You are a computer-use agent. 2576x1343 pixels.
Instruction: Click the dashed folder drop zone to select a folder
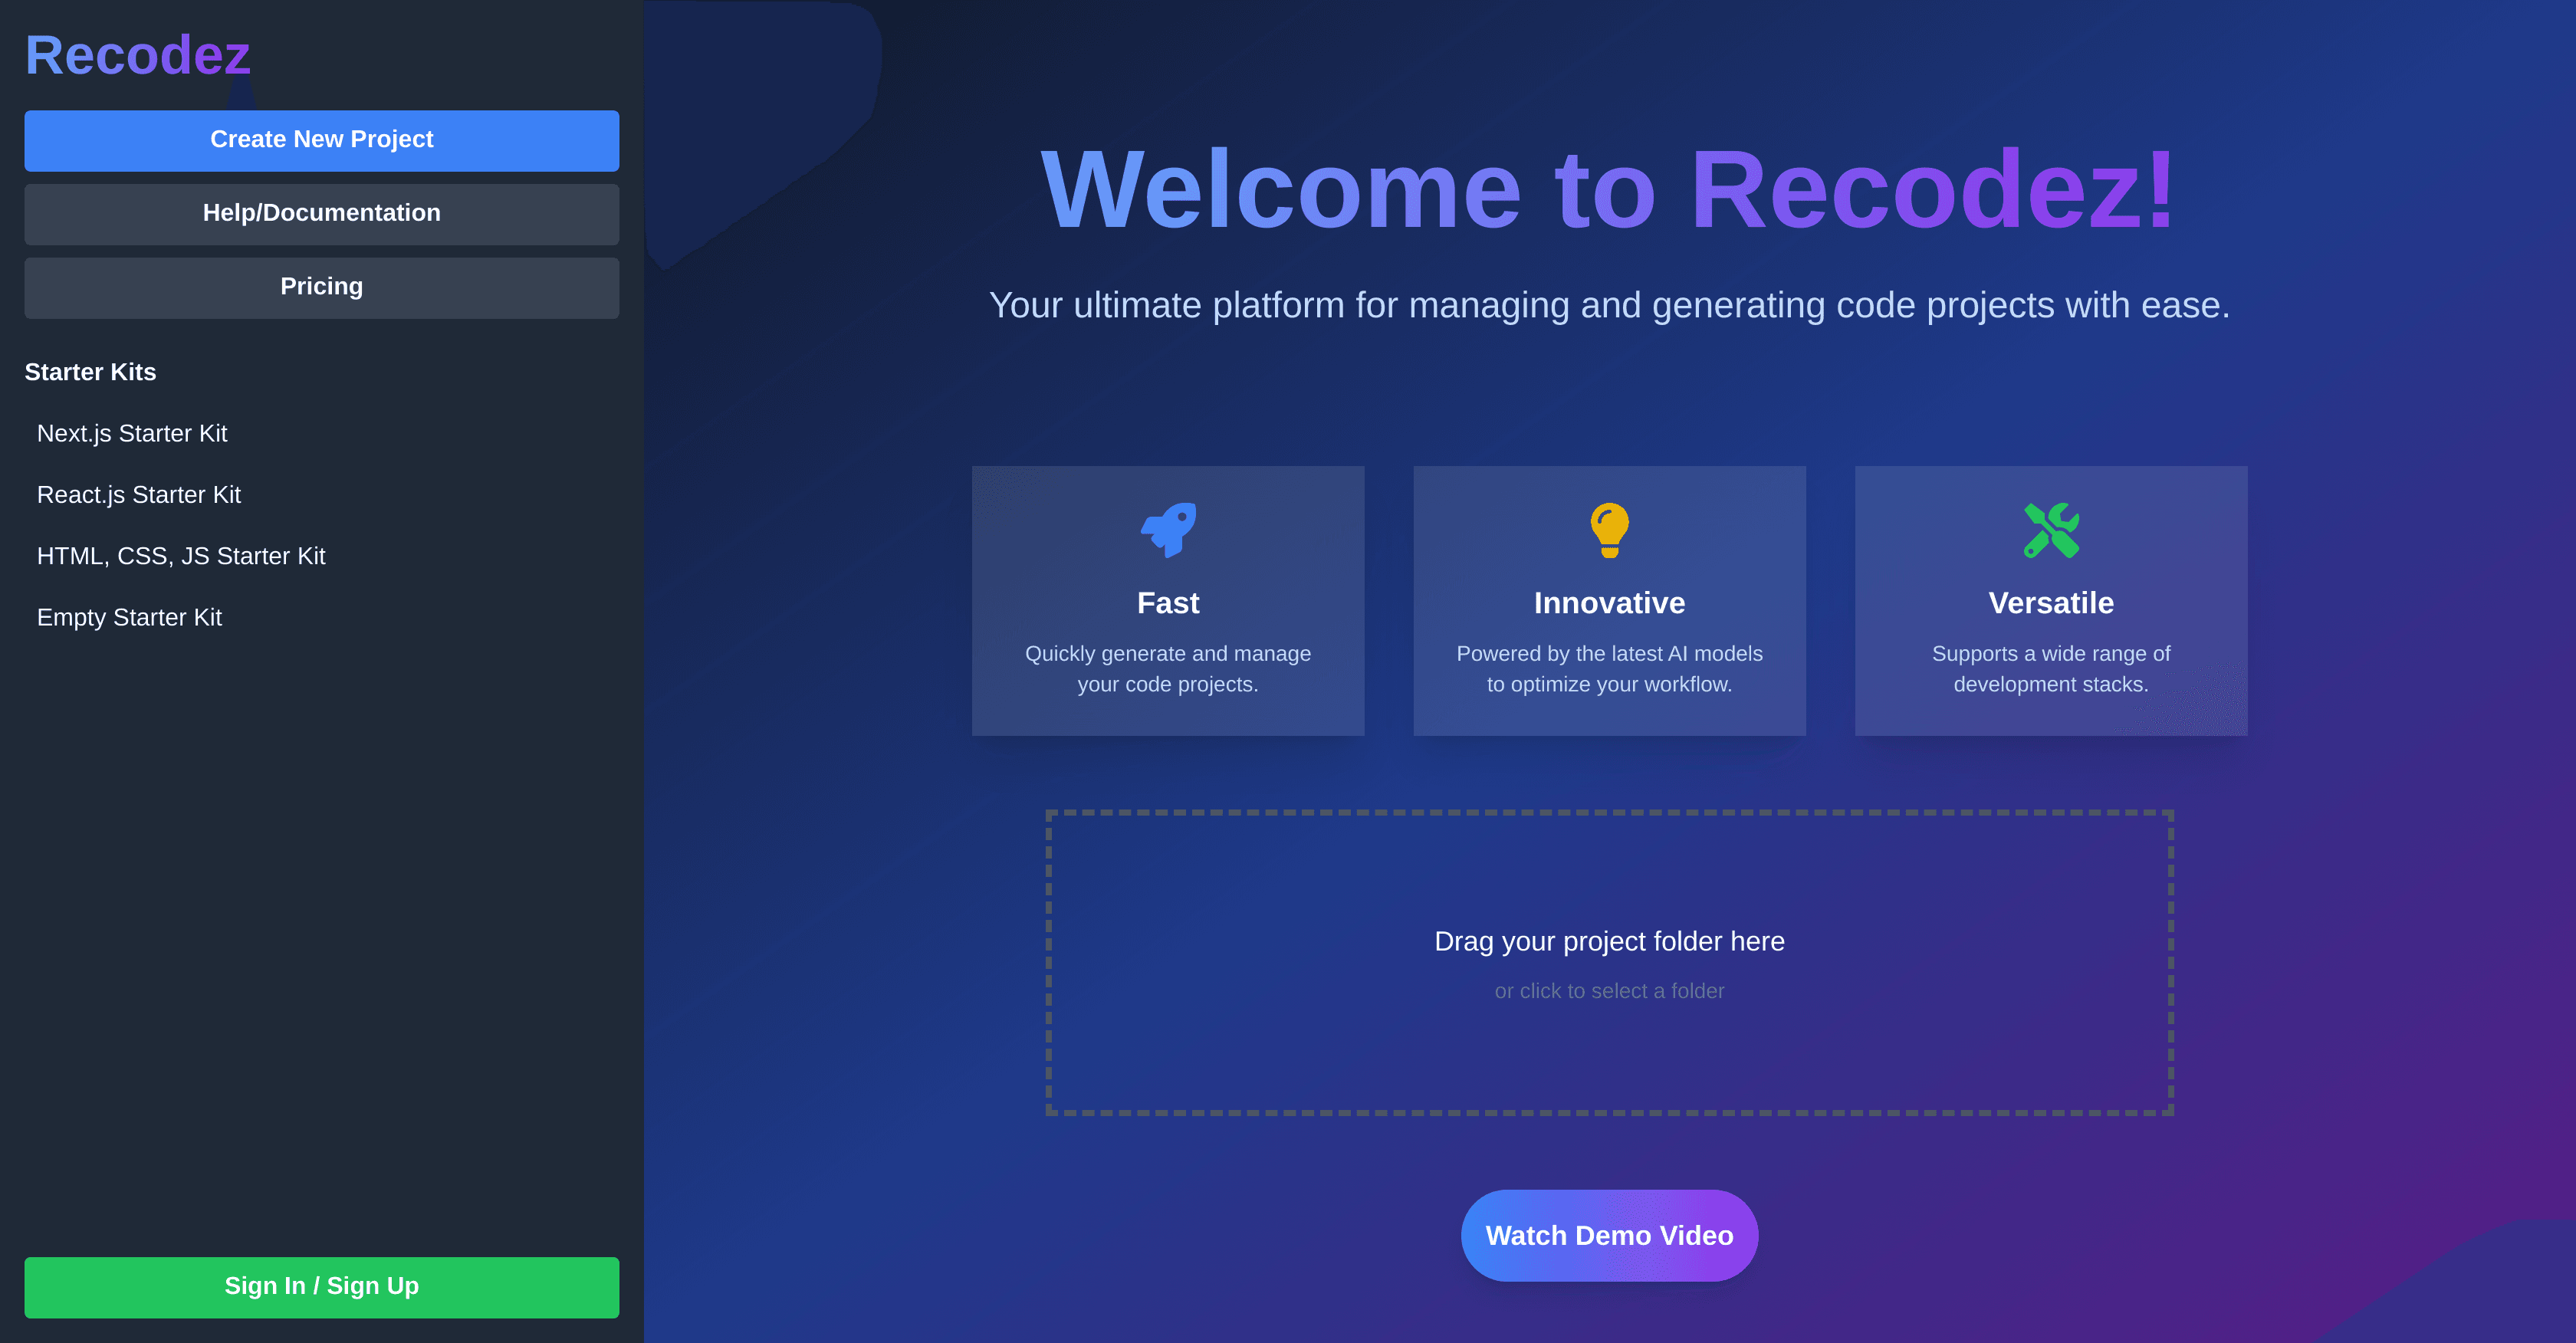(x=1609, y=963)
